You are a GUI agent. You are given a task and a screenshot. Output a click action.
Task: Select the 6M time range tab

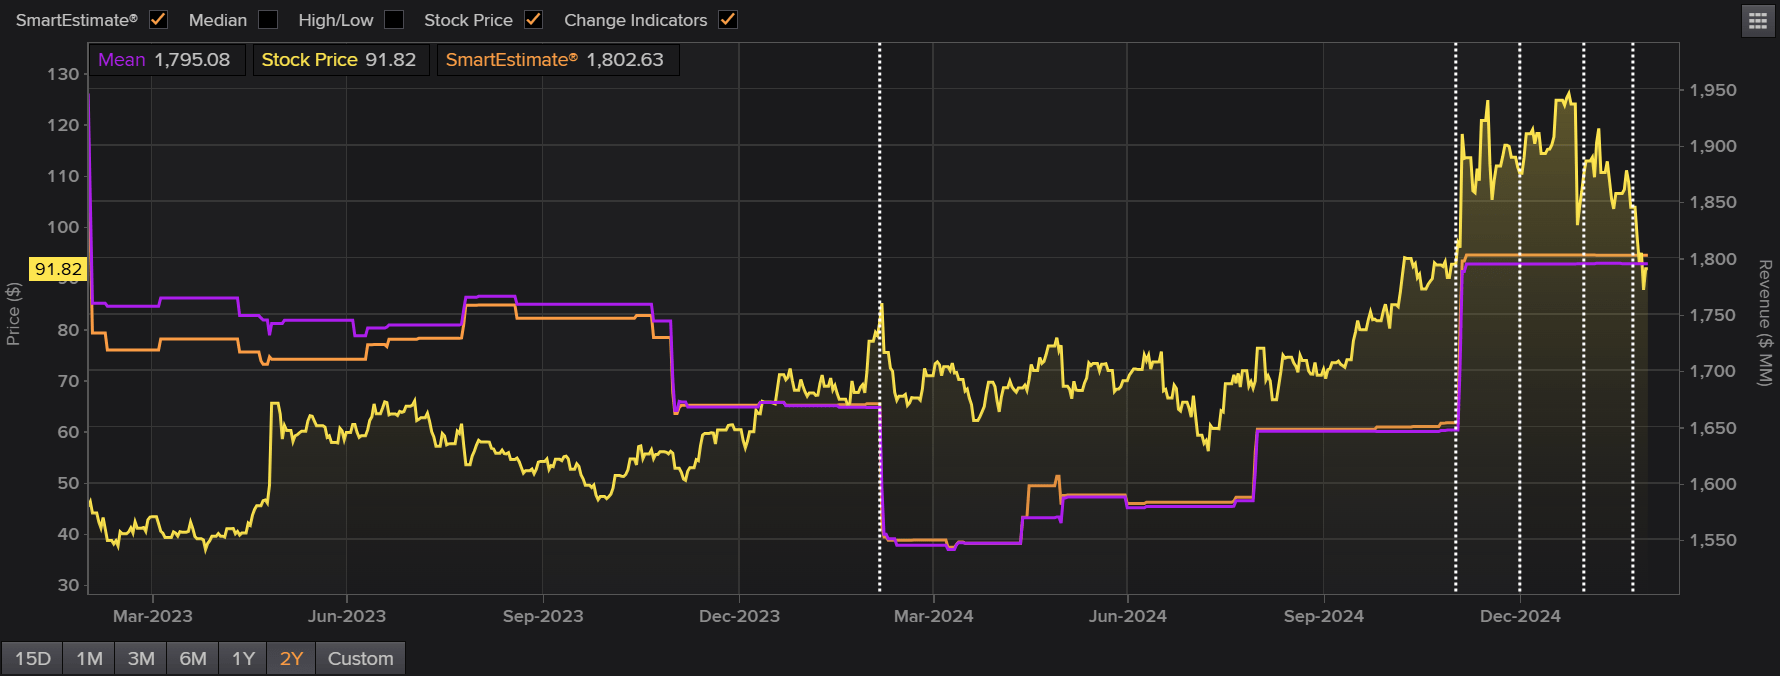click(193, 658)
